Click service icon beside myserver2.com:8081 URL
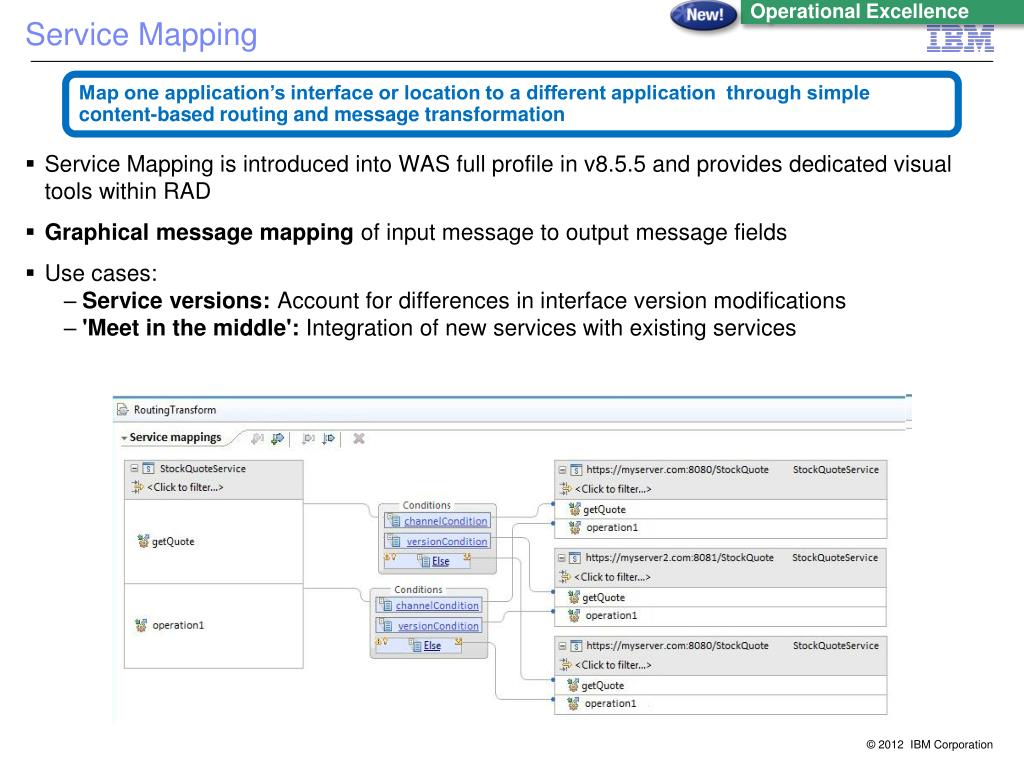The image size is (1024, 768). coord(575,558)
